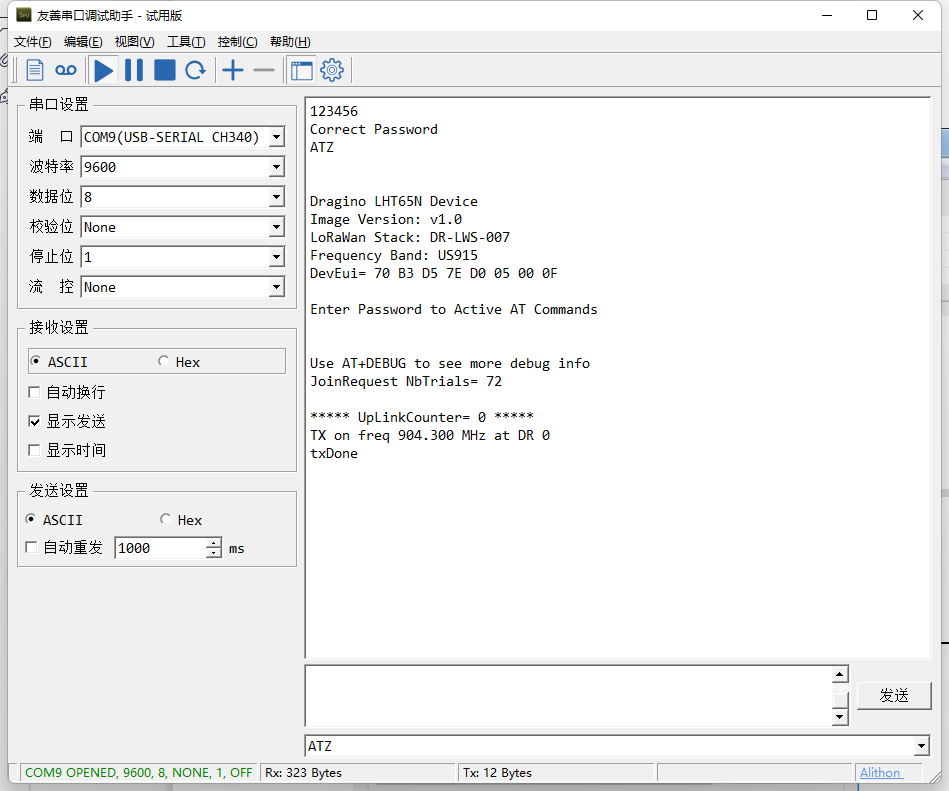This screenshot has width=949, height=791.
Task: Click the new document toolbar icon
Action: pyautogui.click(x=35, y=70)
